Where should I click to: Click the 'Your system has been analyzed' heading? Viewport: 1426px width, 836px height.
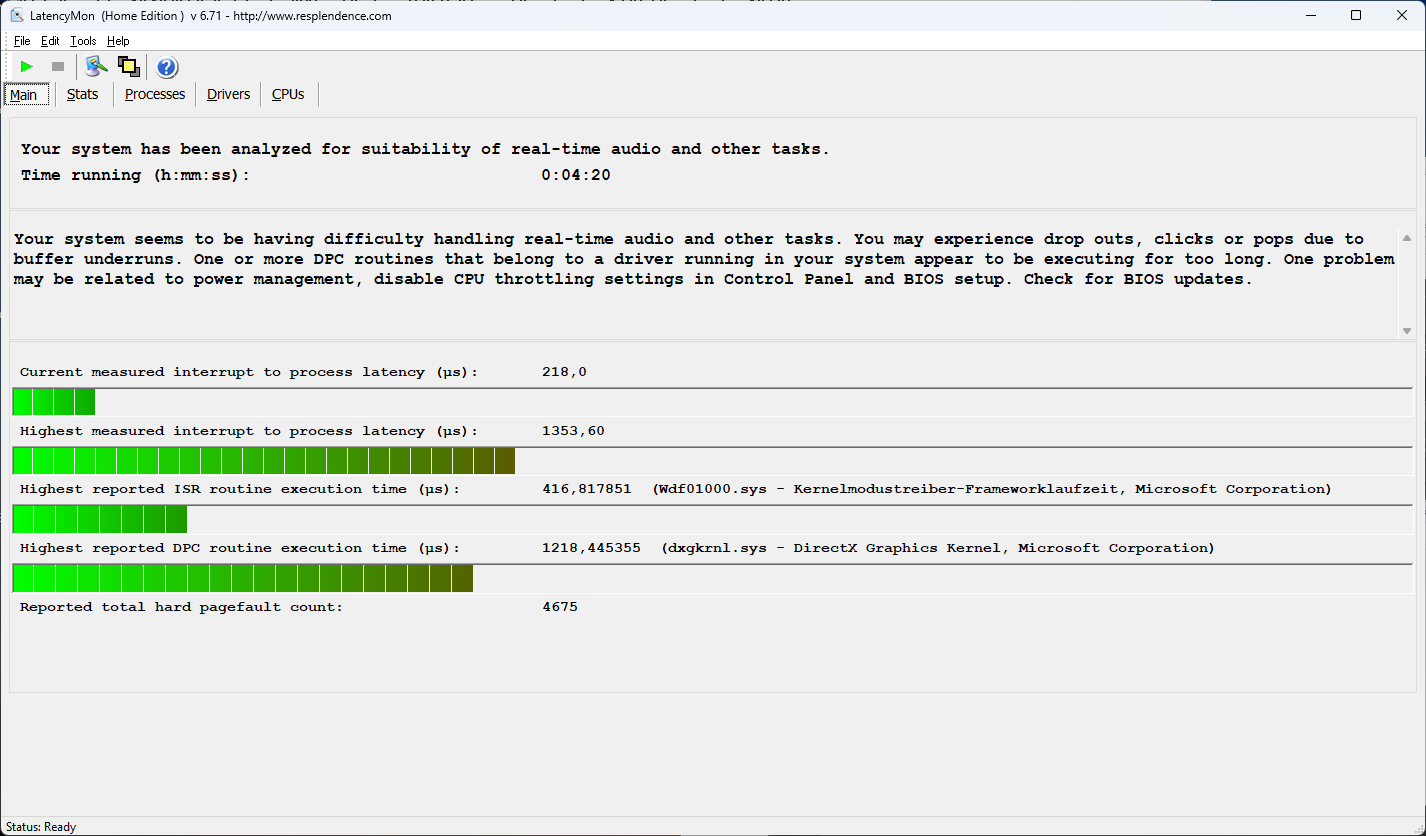[425, 149]
